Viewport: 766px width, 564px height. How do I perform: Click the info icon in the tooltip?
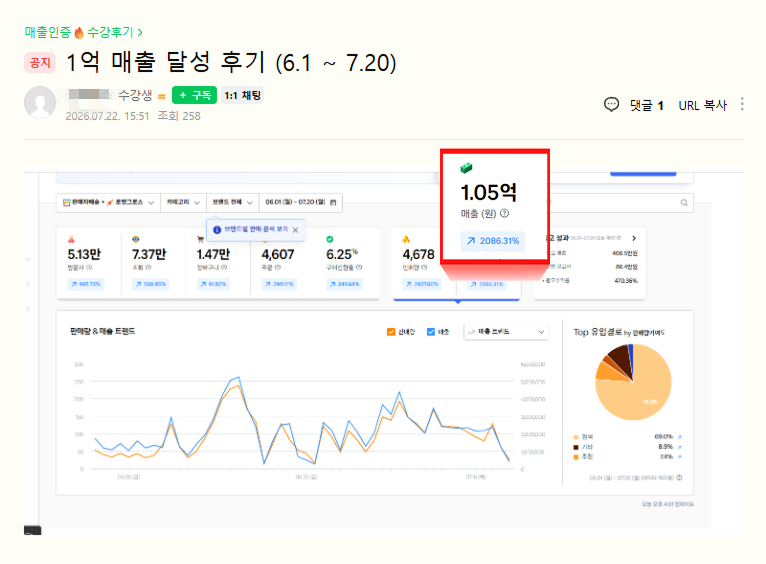click(x=217, y=230)
